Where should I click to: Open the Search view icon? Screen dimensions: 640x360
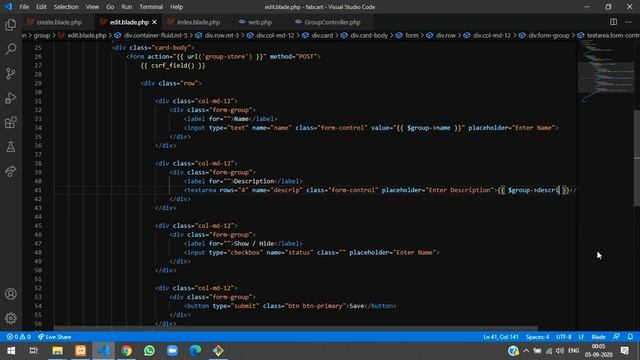pyautogui.click(x=11, y=49)
